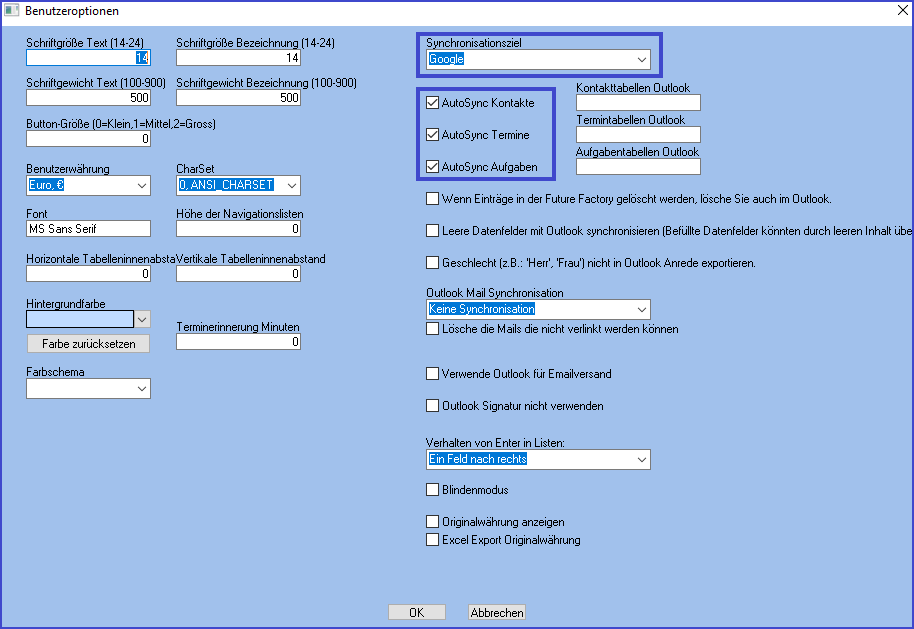Image resolution: width=914 pixels, height=629 pixels.
Task: Enable 'Excel Export Originalwährung'
Action: coord(433,539)
